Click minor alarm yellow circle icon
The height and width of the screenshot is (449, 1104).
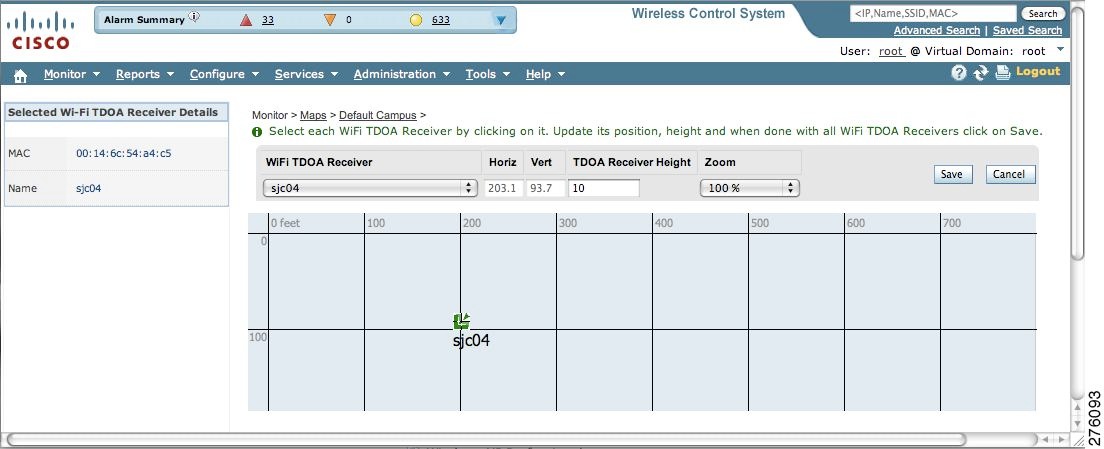416,20
